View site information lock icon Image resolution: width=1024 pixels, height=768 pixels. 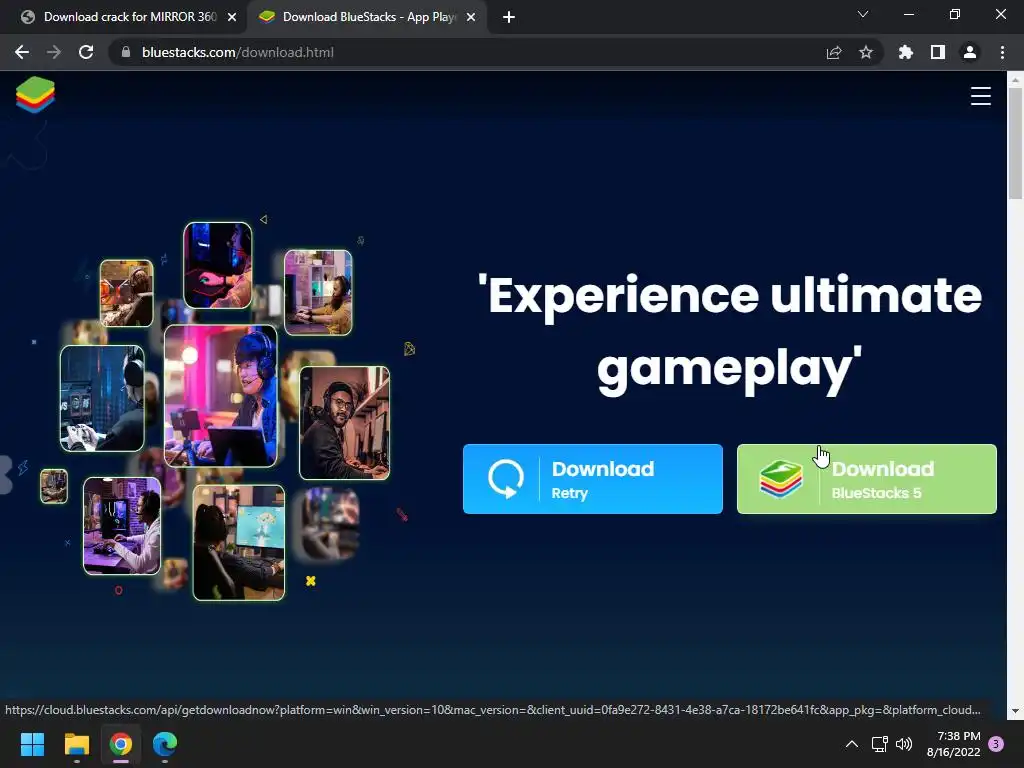click(126, 52)
